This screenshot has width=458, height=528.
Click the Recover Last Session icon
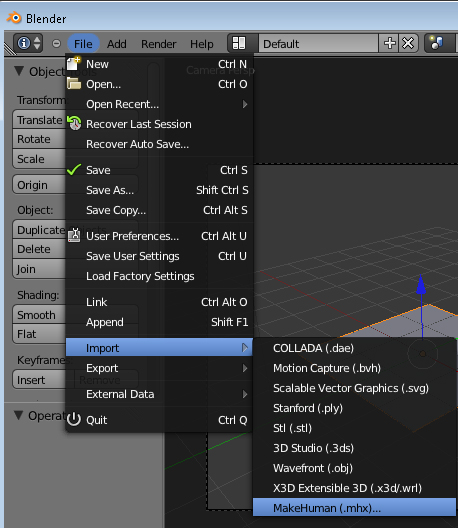[74, 123]
